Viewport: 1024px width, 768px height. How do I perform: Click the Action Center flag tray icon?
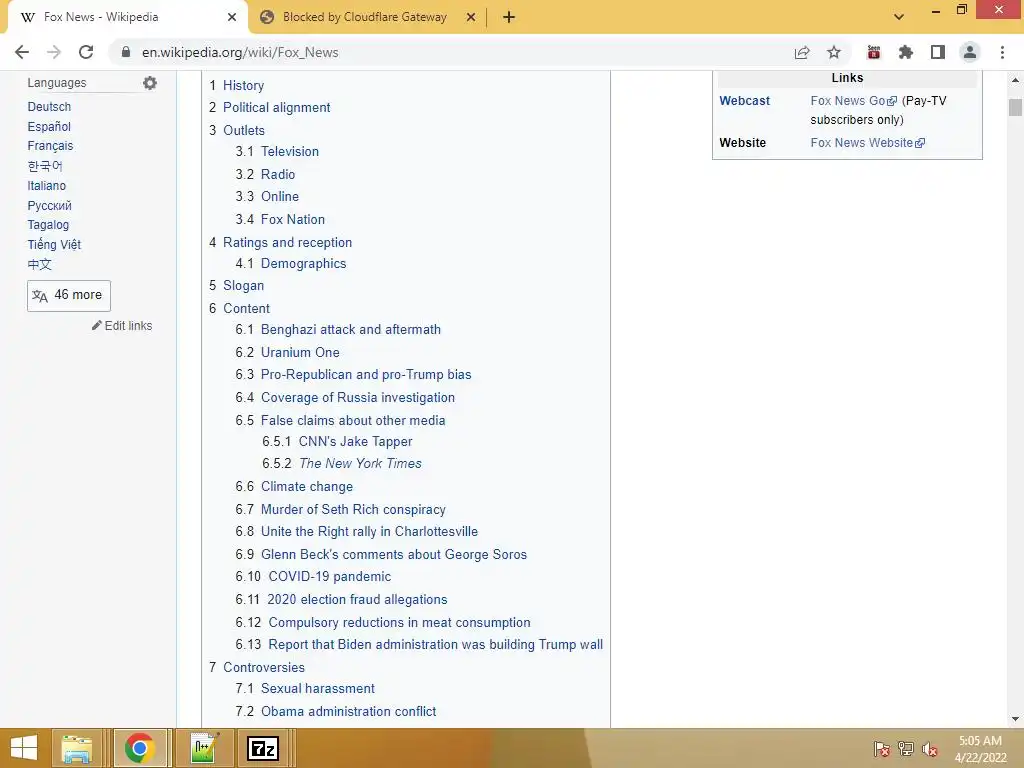click(882, 749)
